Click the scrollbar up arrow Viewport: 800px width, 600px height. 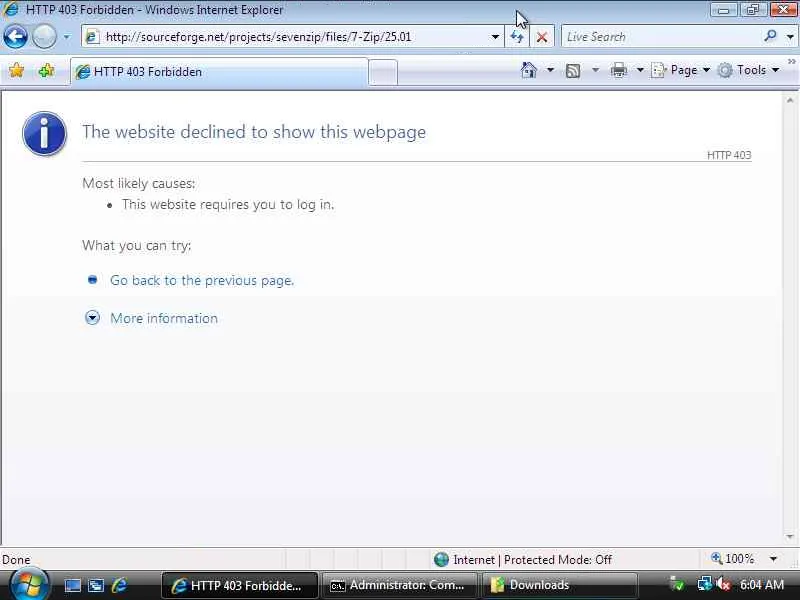pyautogui.click(x=790, y=101)
